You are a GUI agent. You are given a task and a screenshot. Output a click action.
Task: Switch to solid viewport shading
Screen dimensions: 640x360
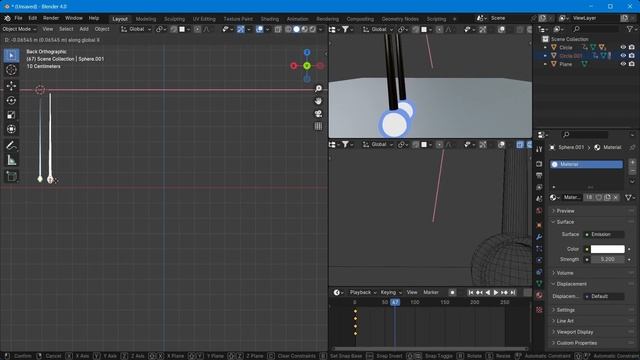tap(297, 29)
